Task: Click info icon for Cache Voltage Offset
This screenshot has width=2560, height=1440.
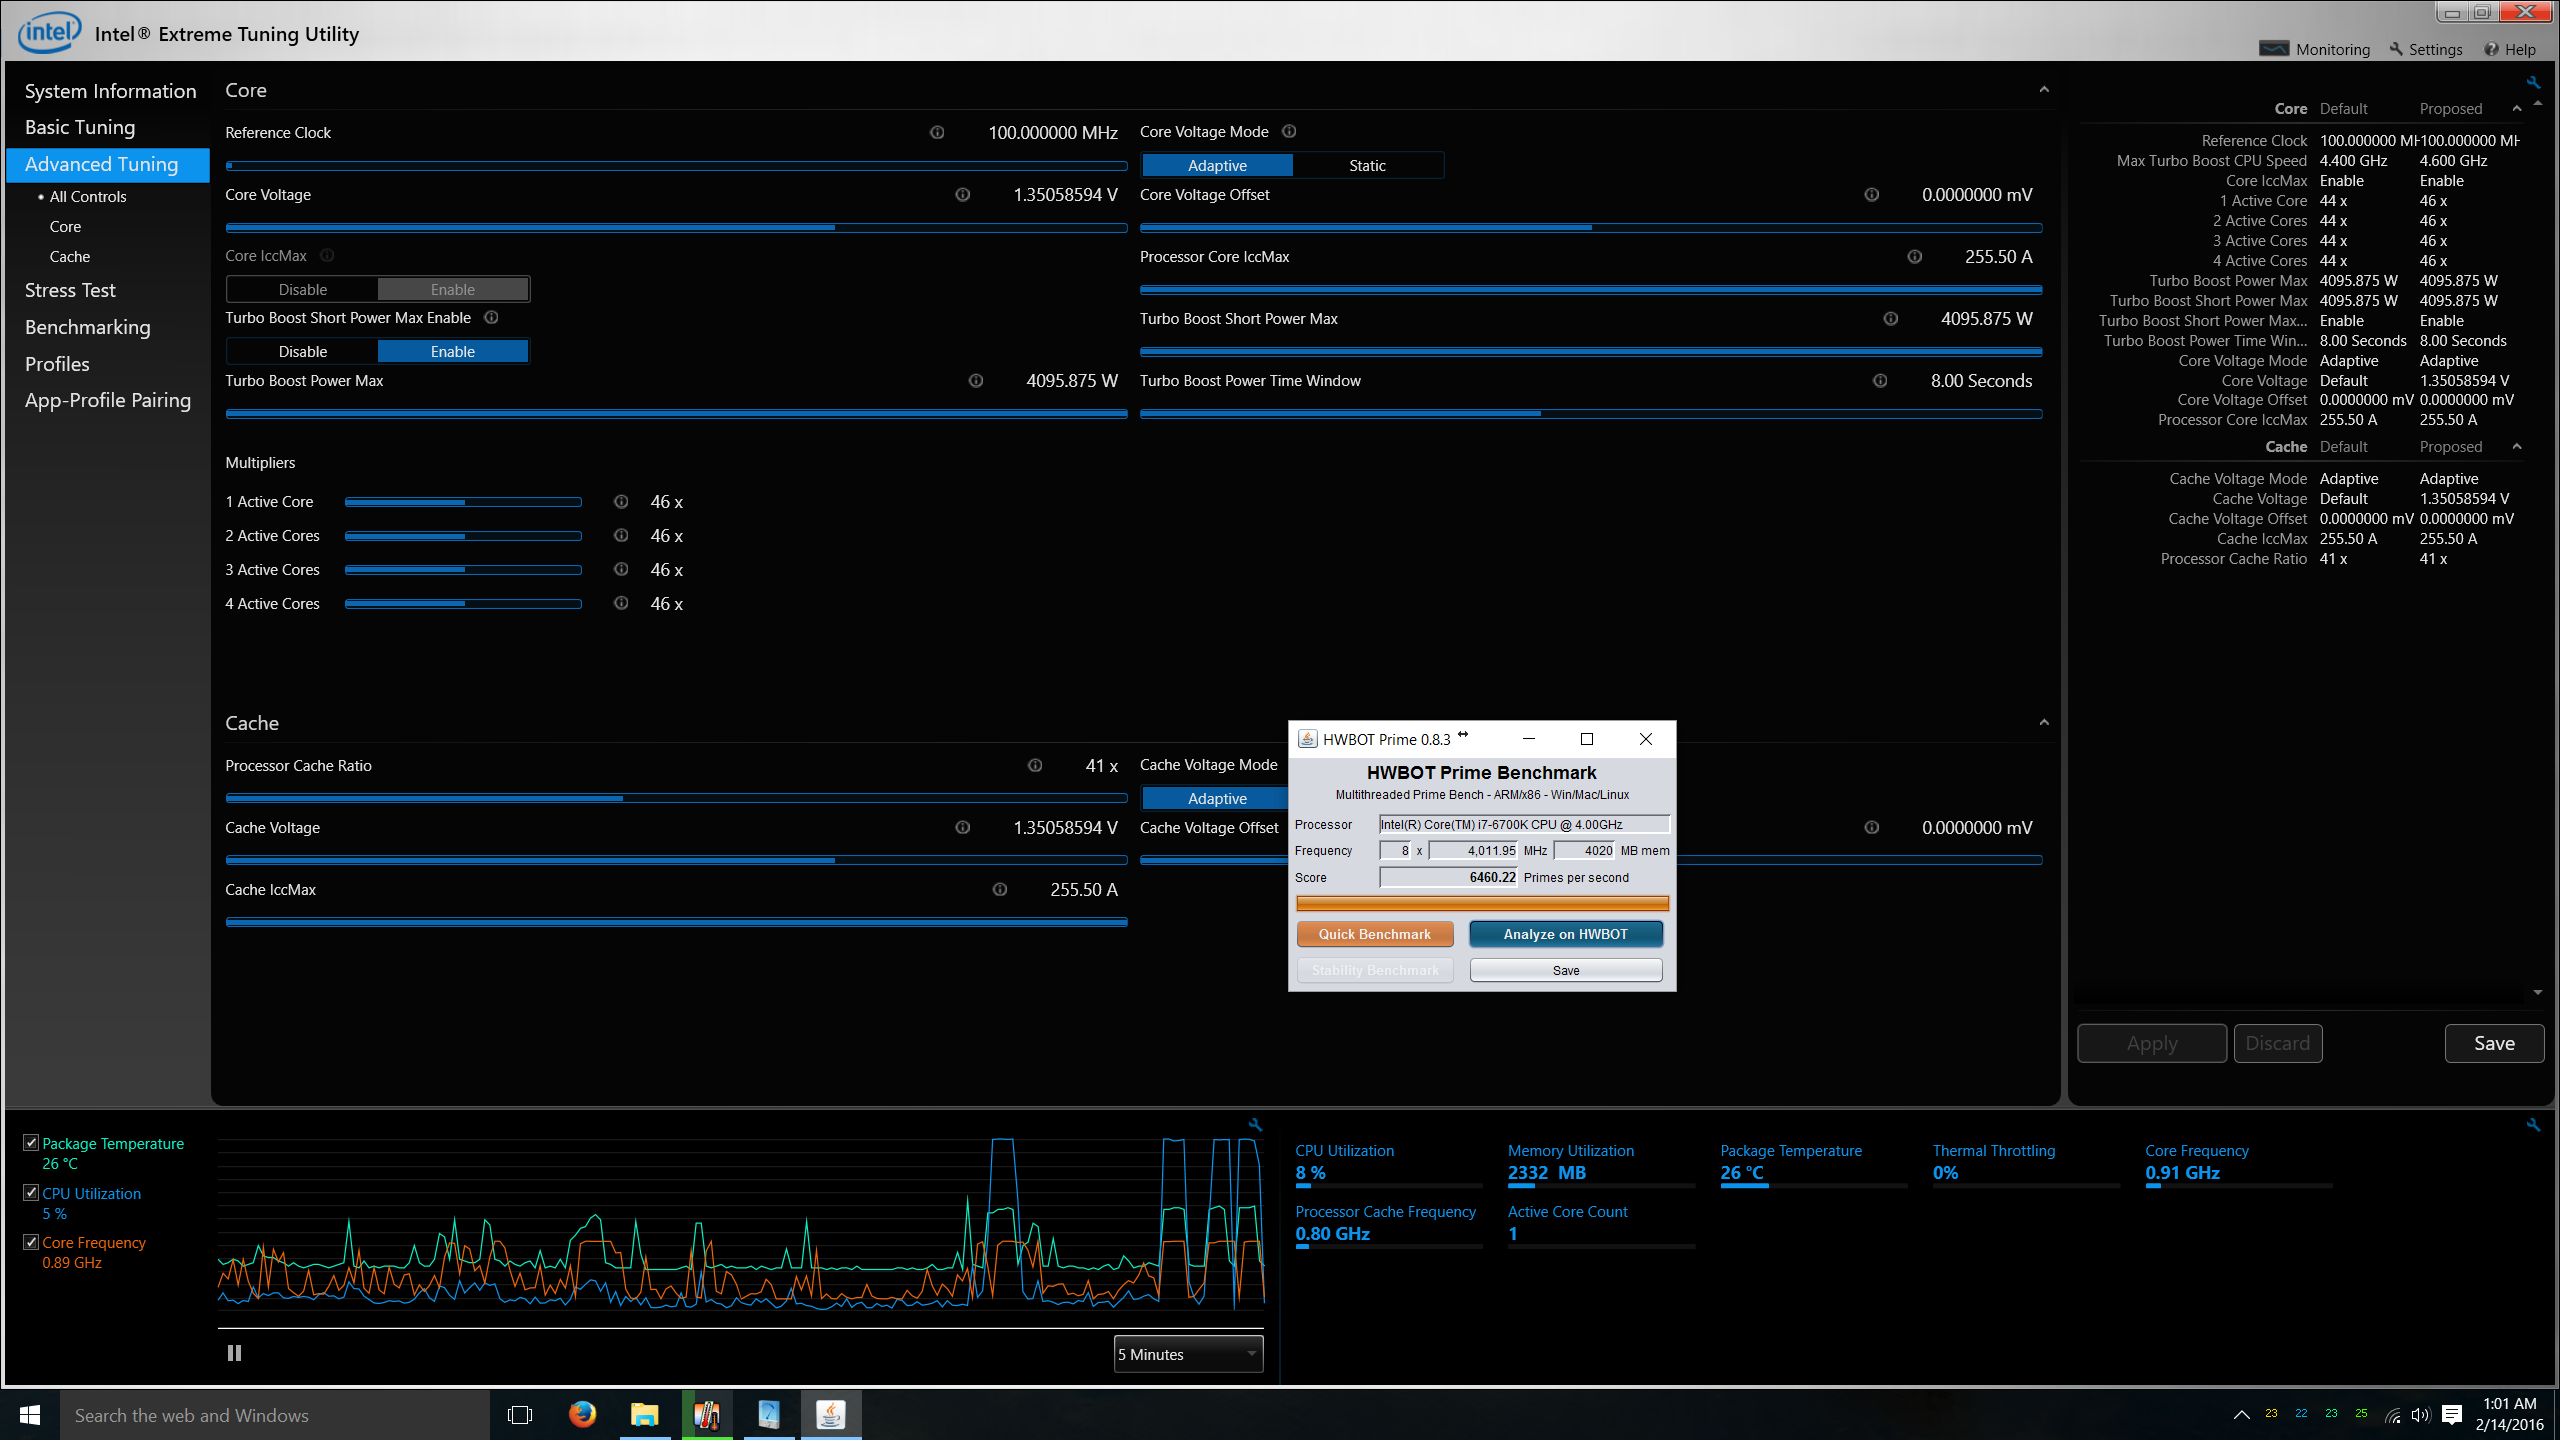Action: [x=1871, y=828]
